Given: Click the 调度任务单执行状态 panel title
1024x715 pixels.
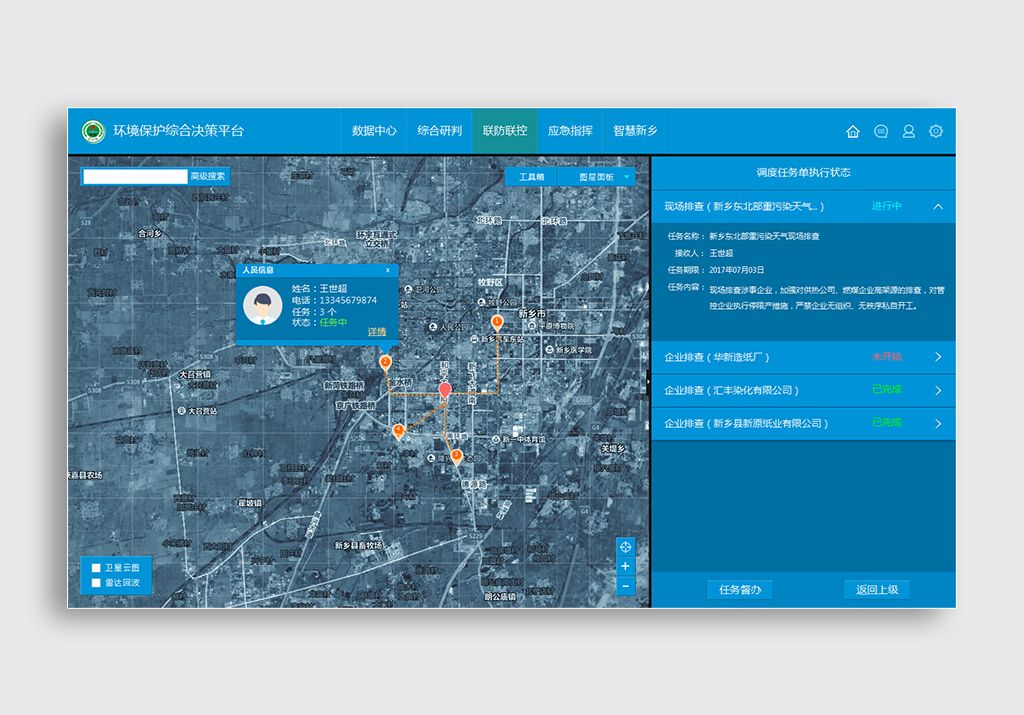Looking at the screenshot, I should [x=803, y=172].
